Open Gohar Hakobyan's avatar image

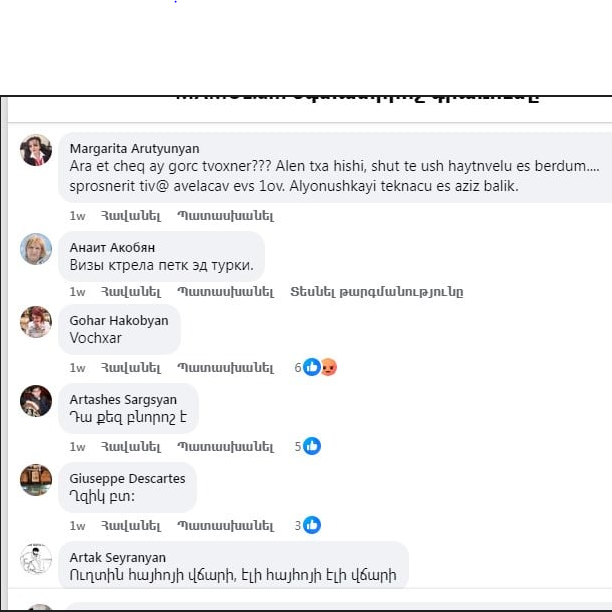pos(36,322)
